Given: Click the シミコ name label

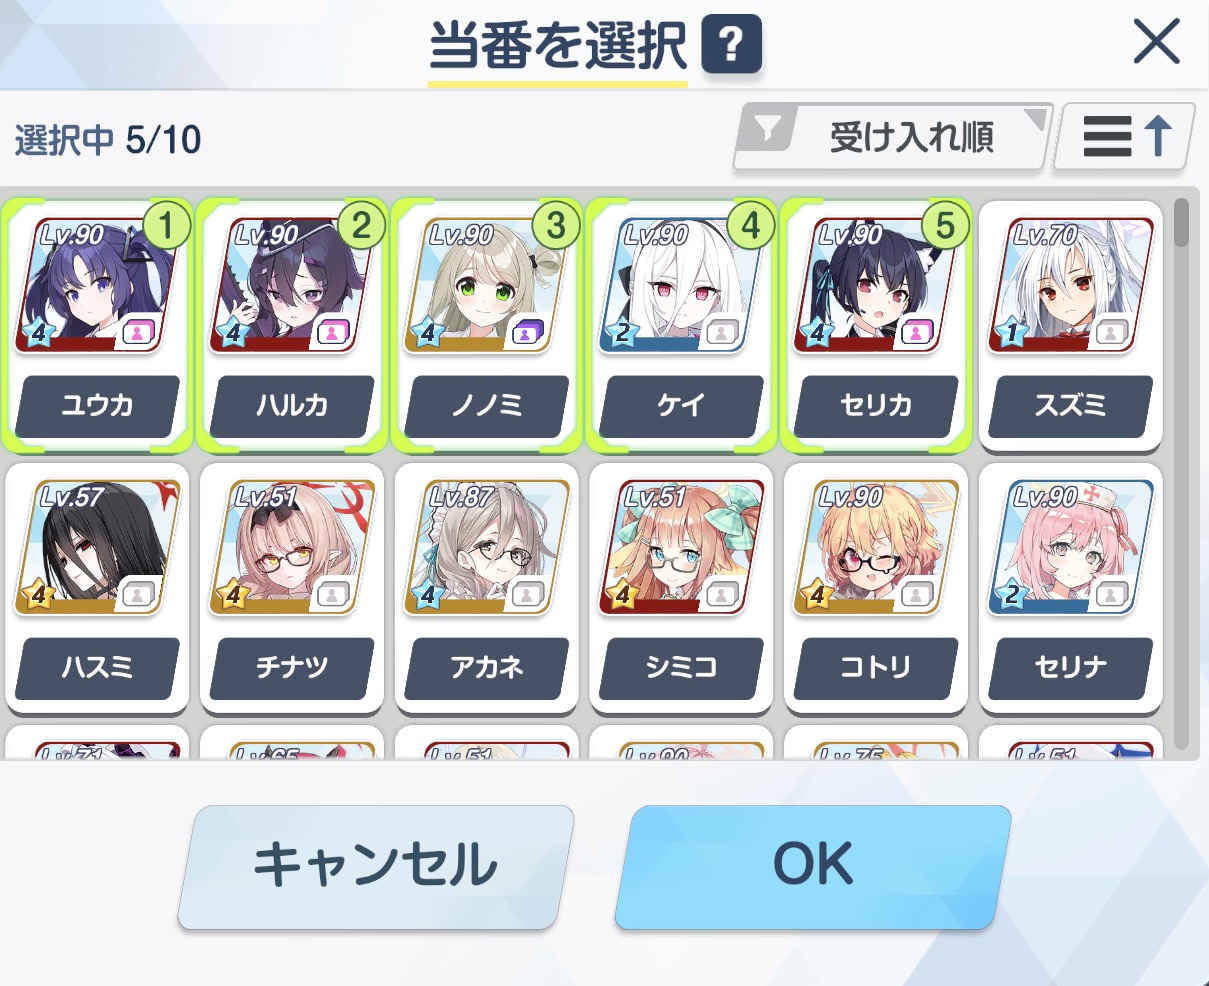Looking at the screenshot, I should tap(681, 667).
